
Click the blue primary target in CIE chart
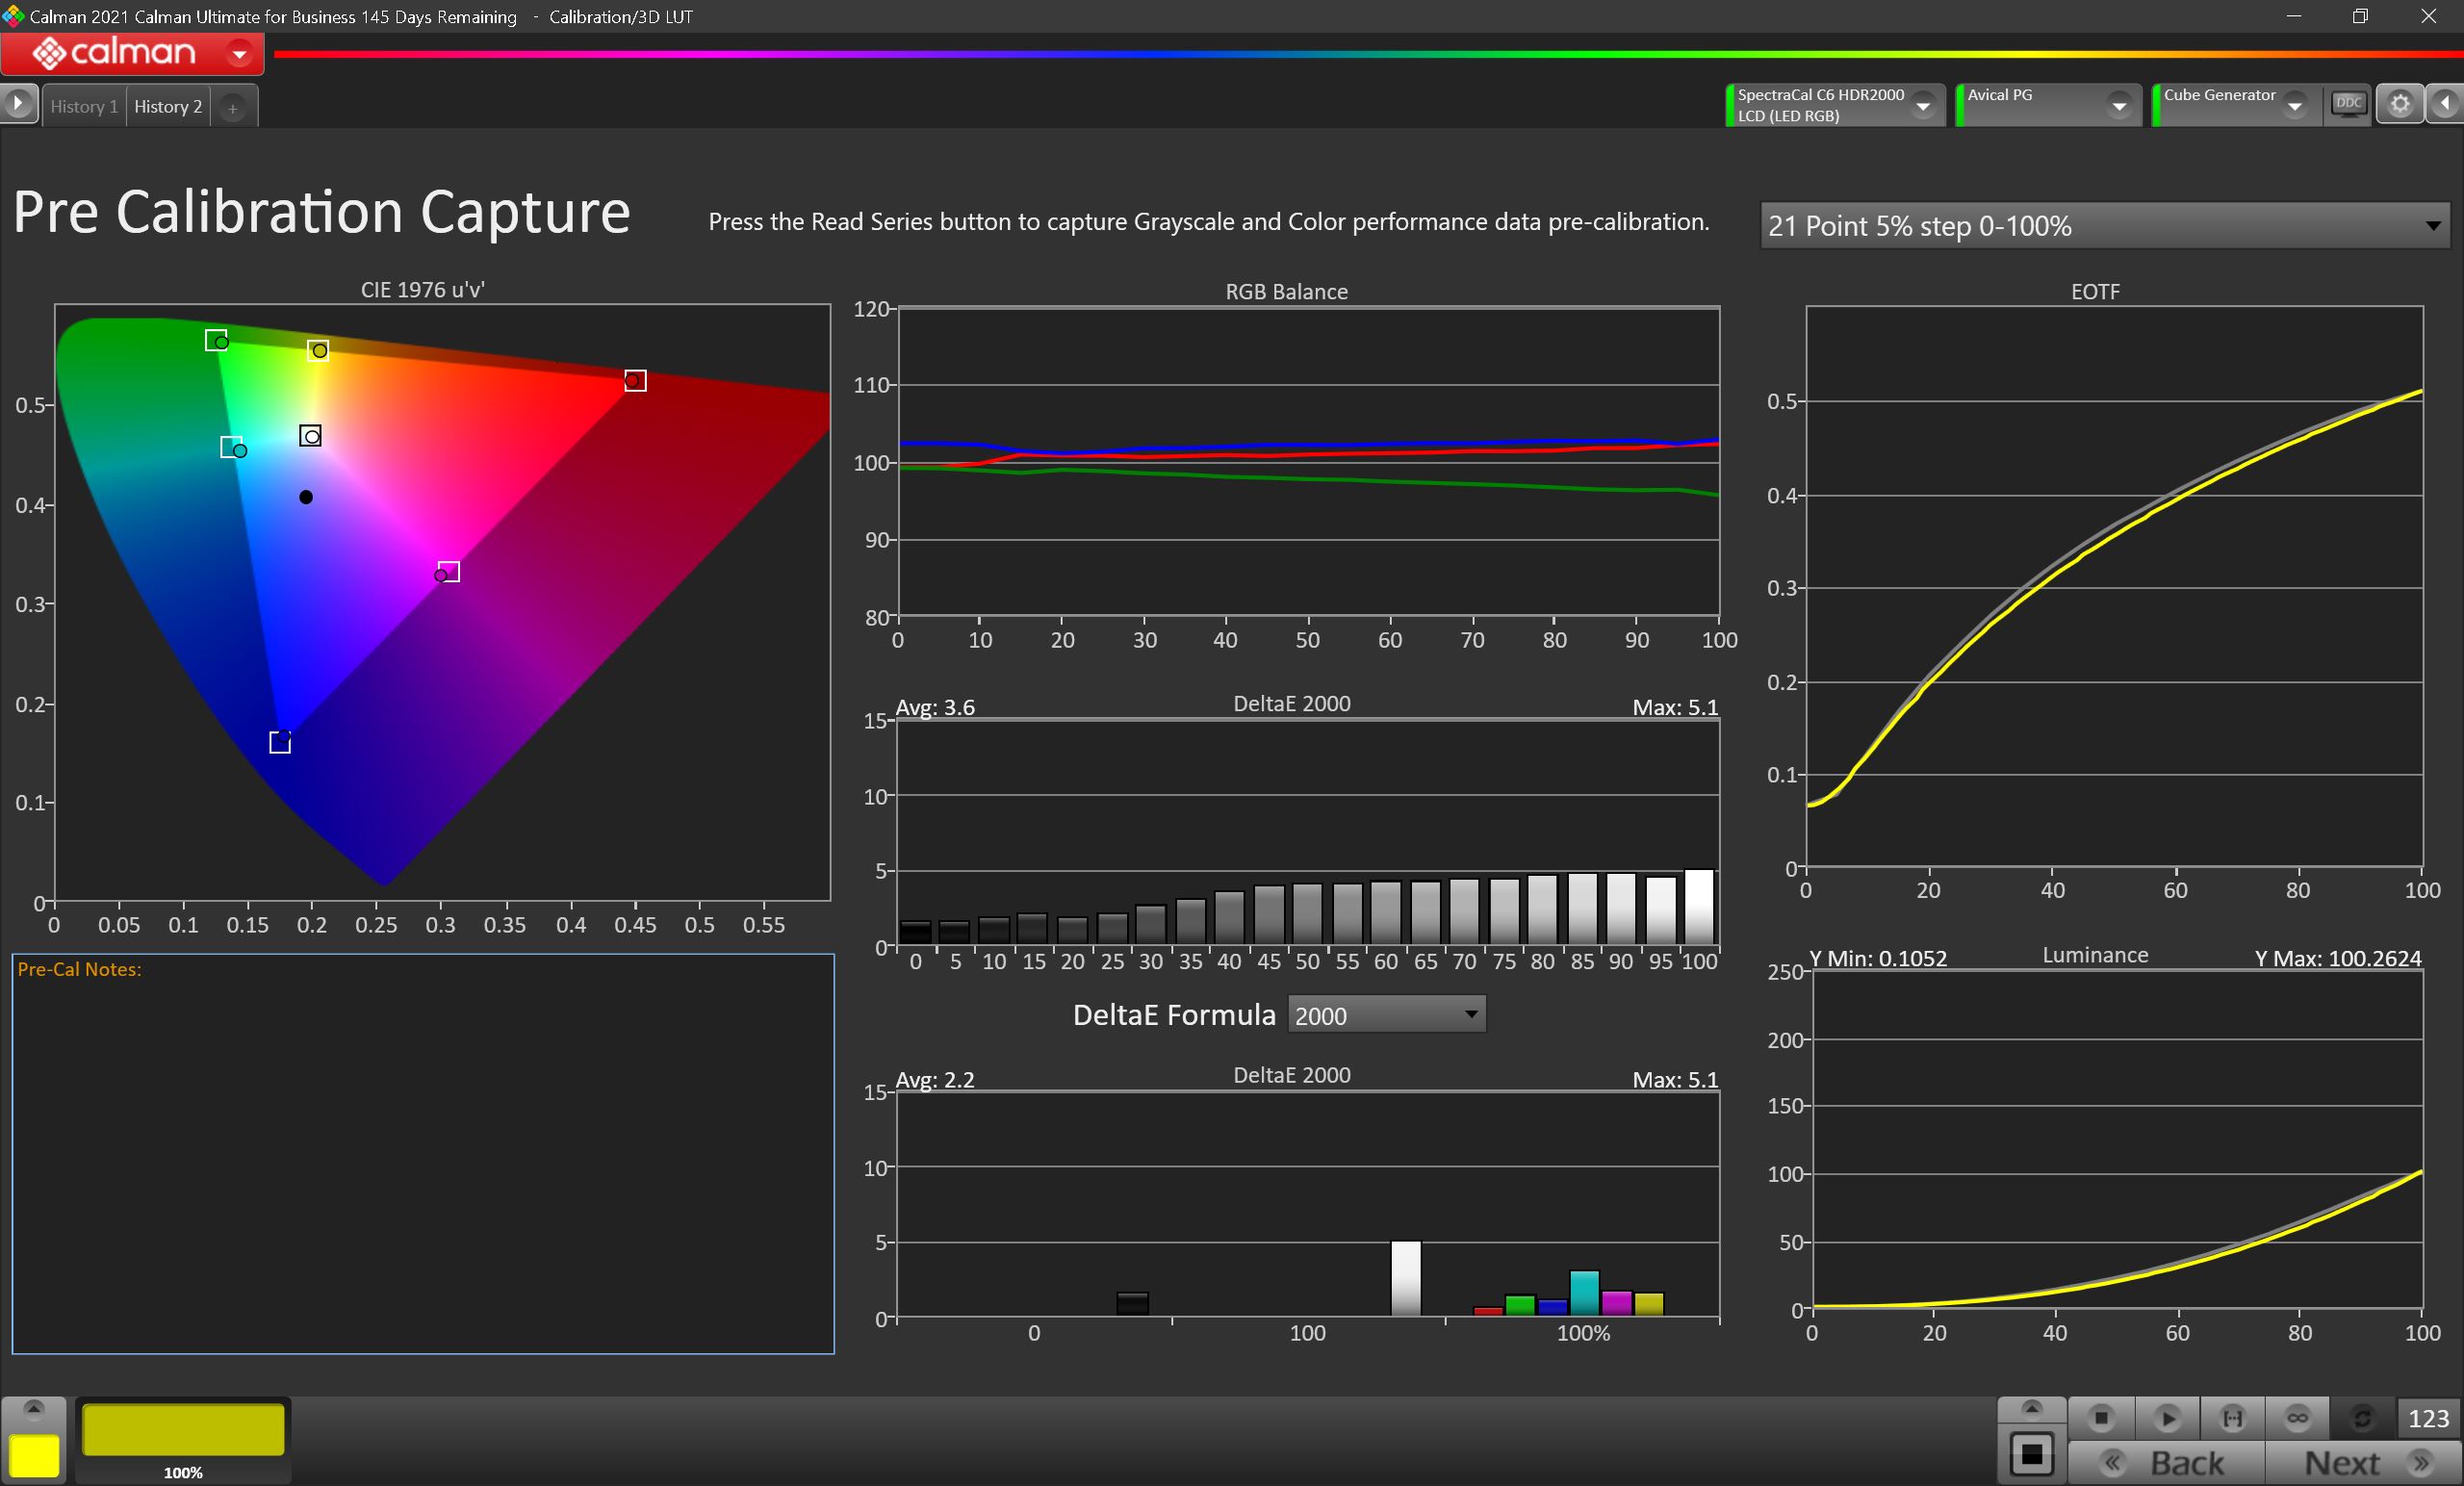pyautogui.click(x=280, y=742)
